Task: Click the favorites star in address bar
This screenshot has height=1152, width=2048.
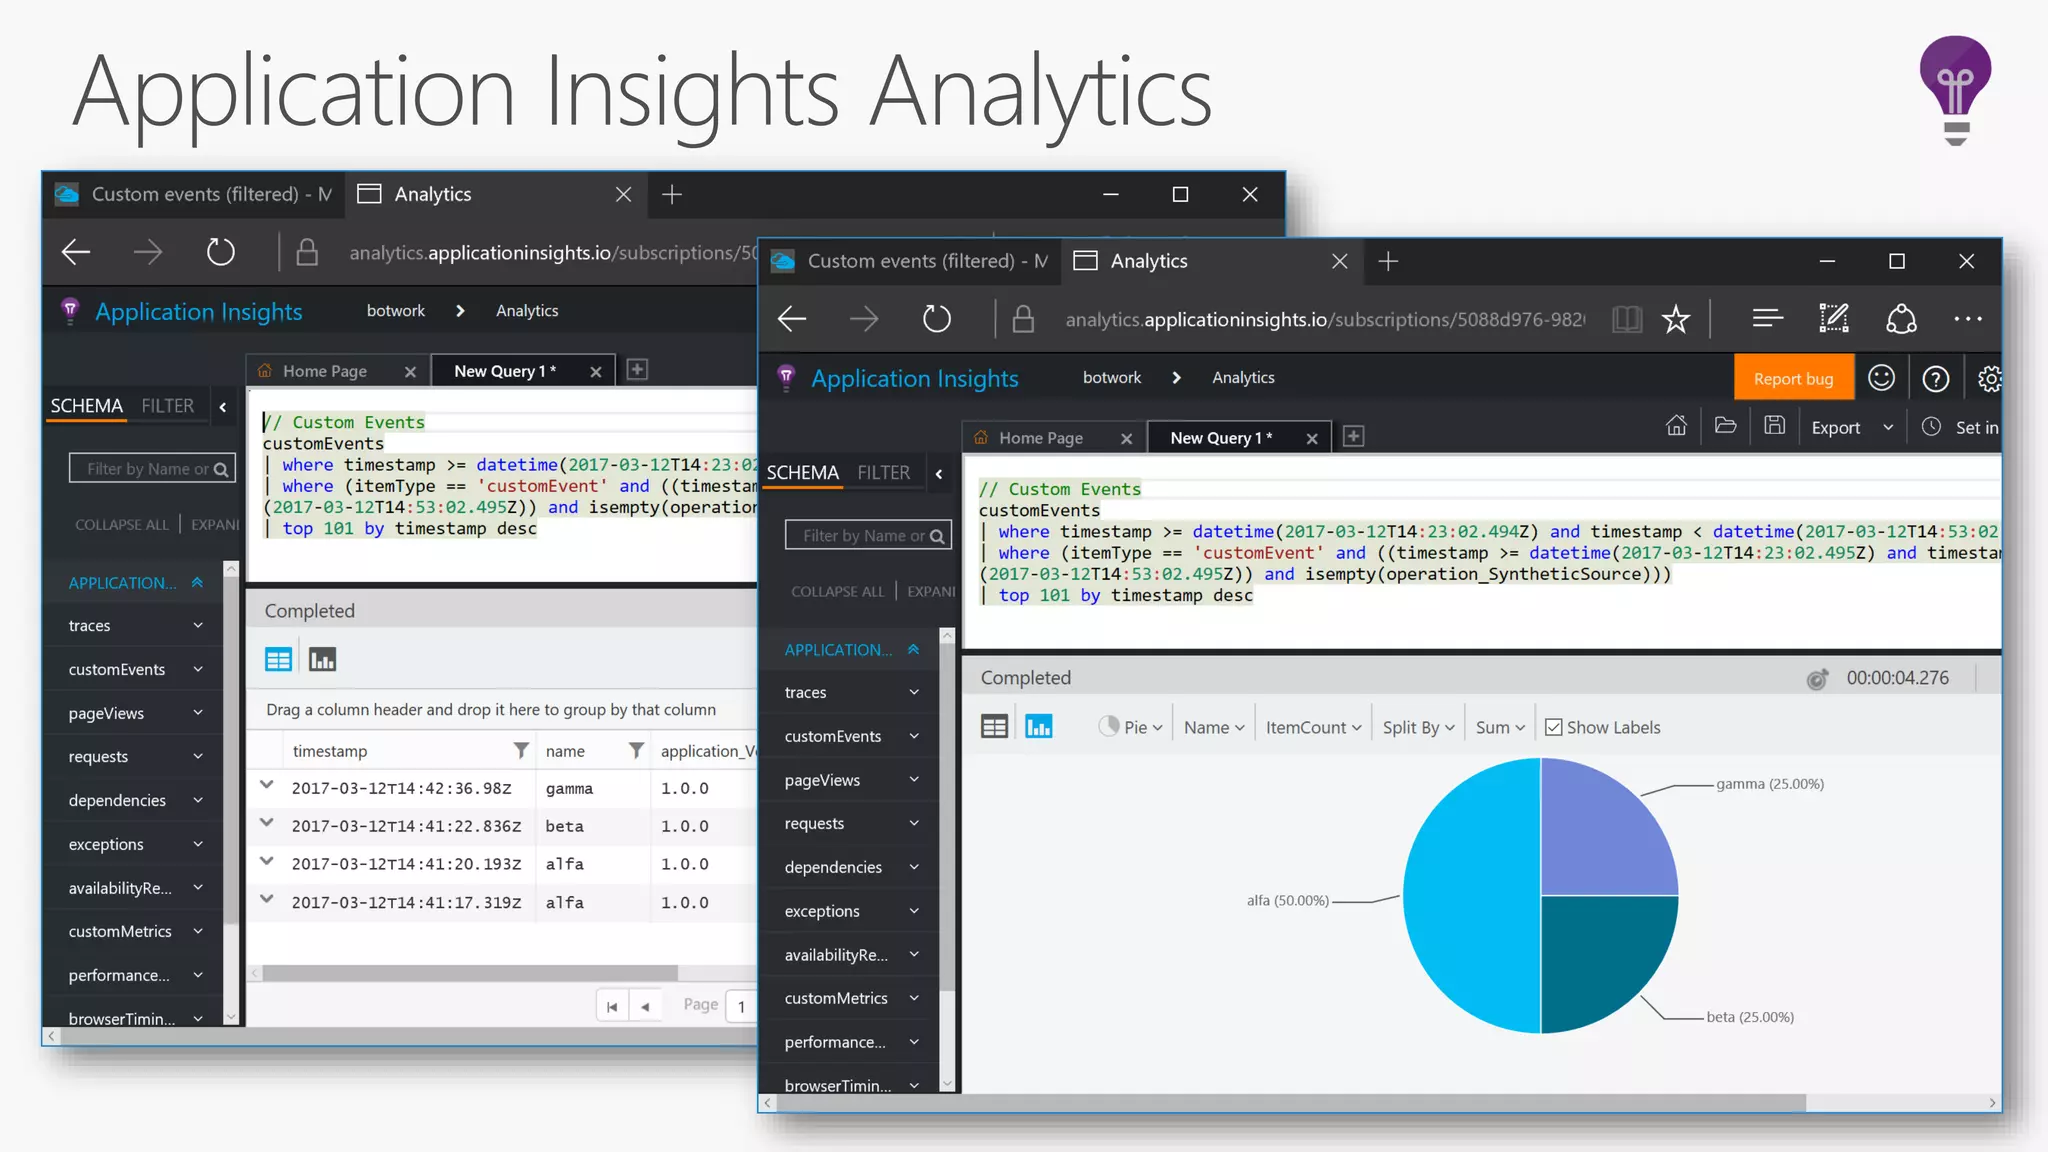Action: [x=1676, y=320]
